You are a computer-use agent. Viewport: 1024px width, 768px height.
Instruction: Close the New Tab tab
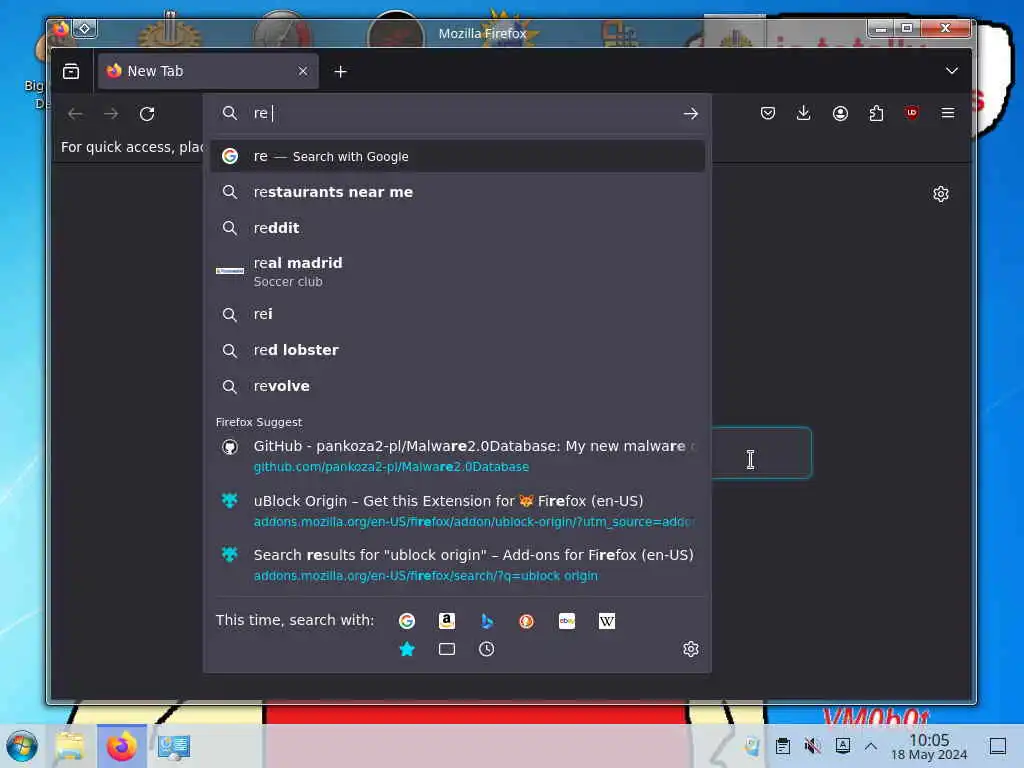[303, 71]
